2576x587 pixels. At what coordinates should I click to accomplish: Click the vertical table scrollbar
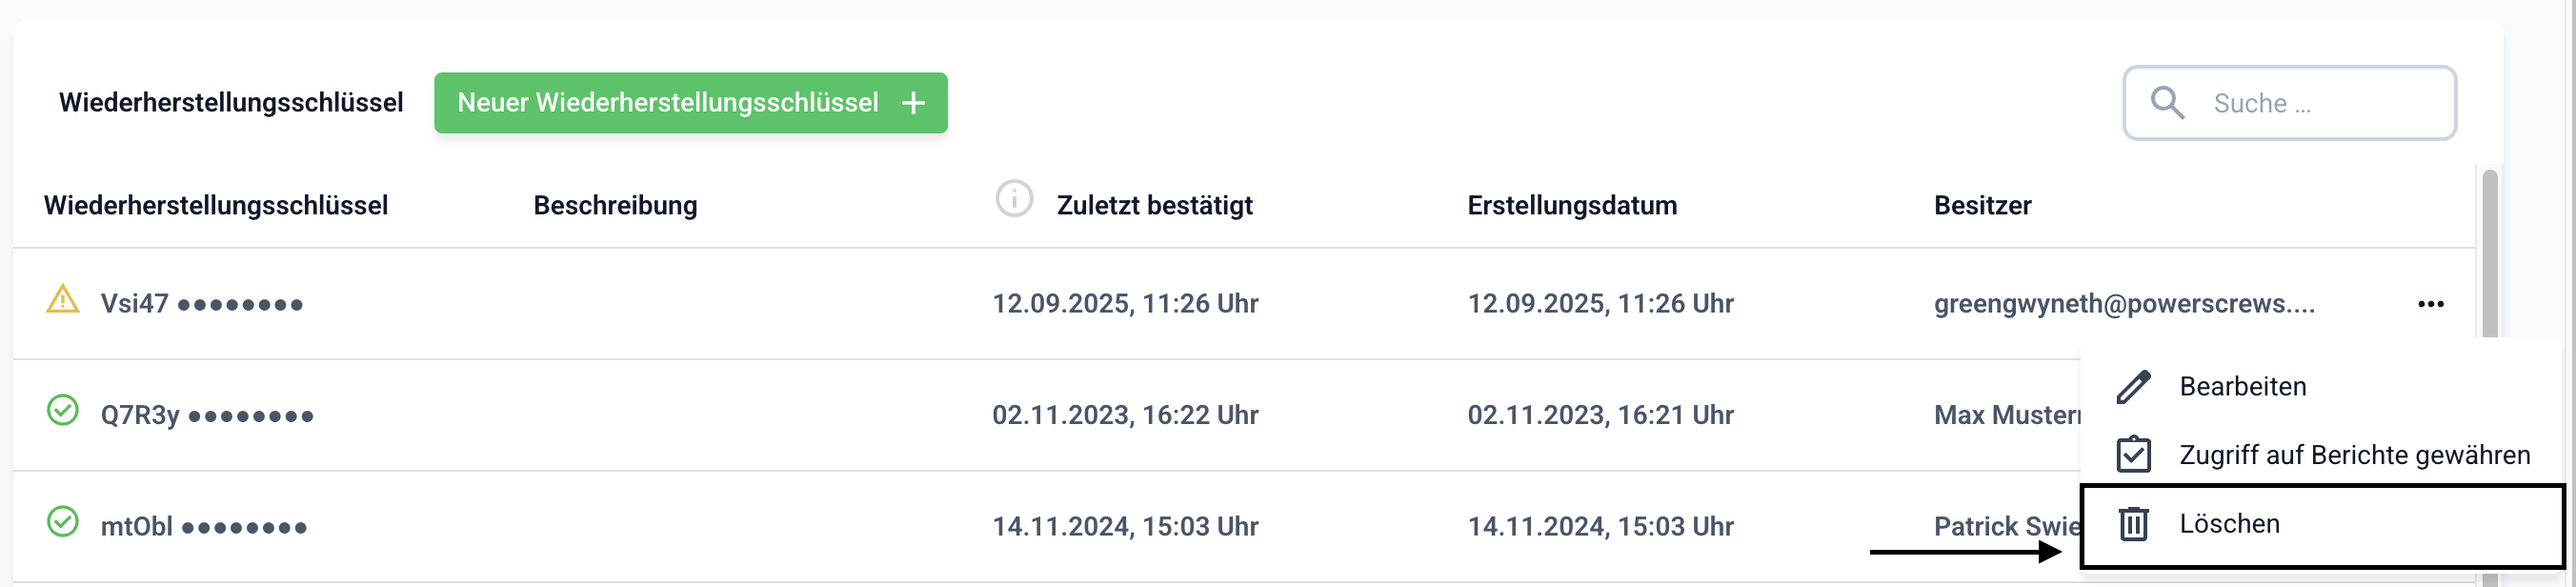2490,260
